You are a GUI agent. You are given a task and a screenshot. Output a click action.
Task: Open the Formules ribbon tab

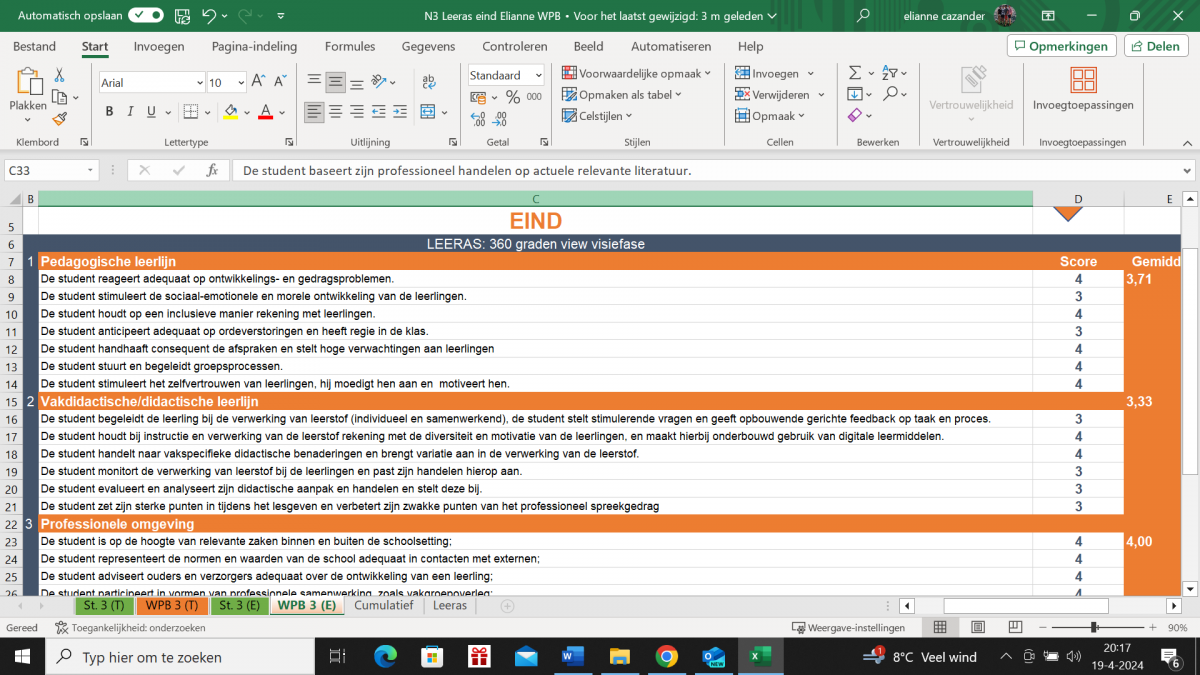pos(350,46)
